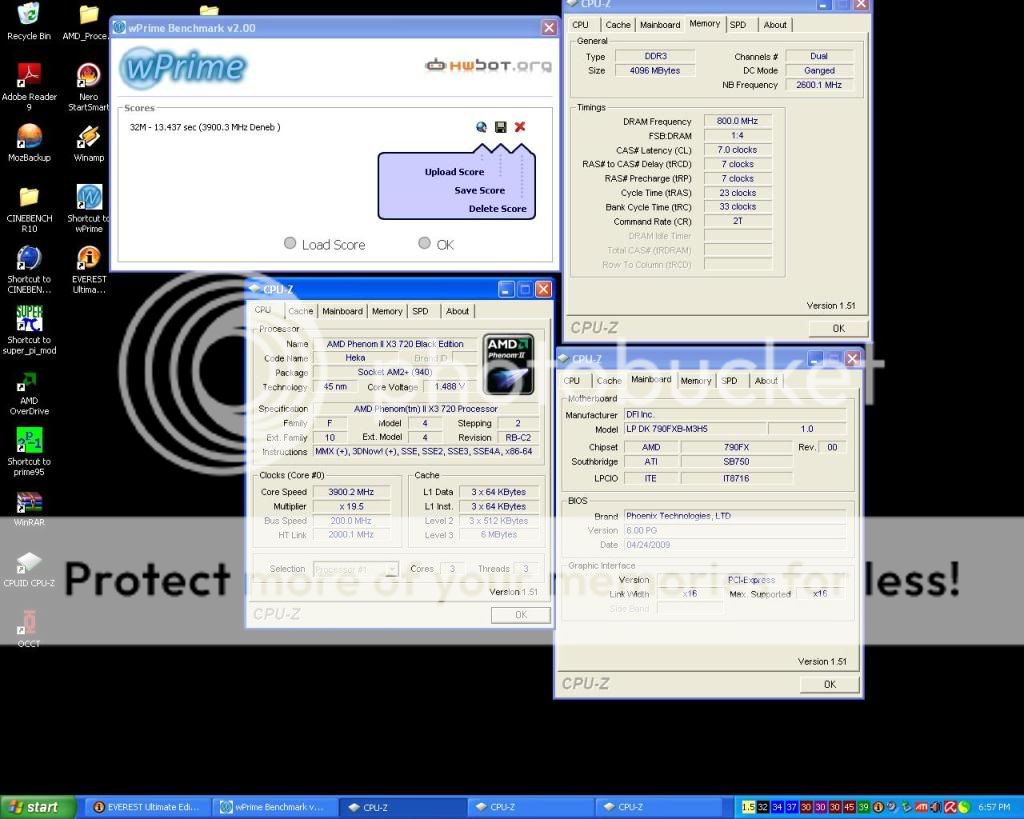Viewport: 1024px width, 819px height.
Task: Click the ATI tray icon in the system tray
Action: [x=921, y=807]
